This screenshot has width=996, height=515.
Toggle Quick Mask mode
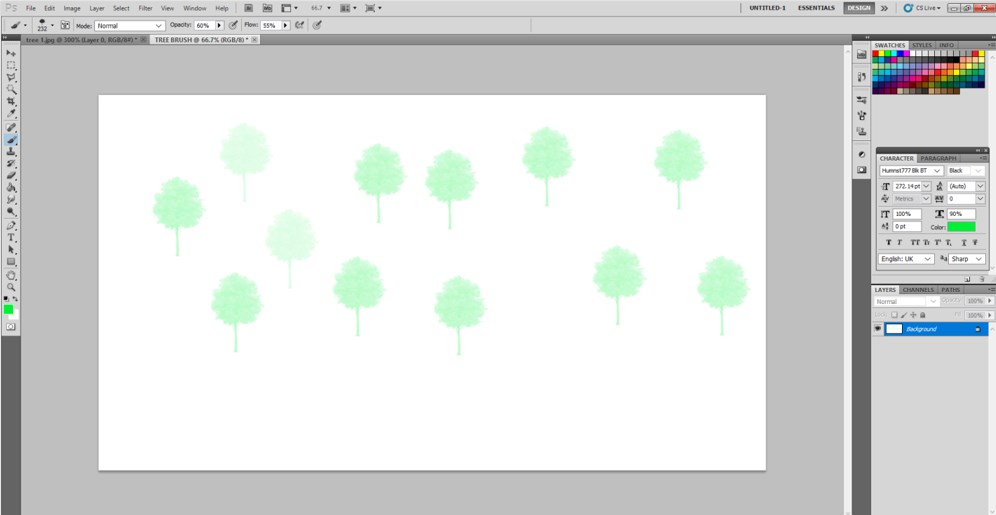coord(11,326)
